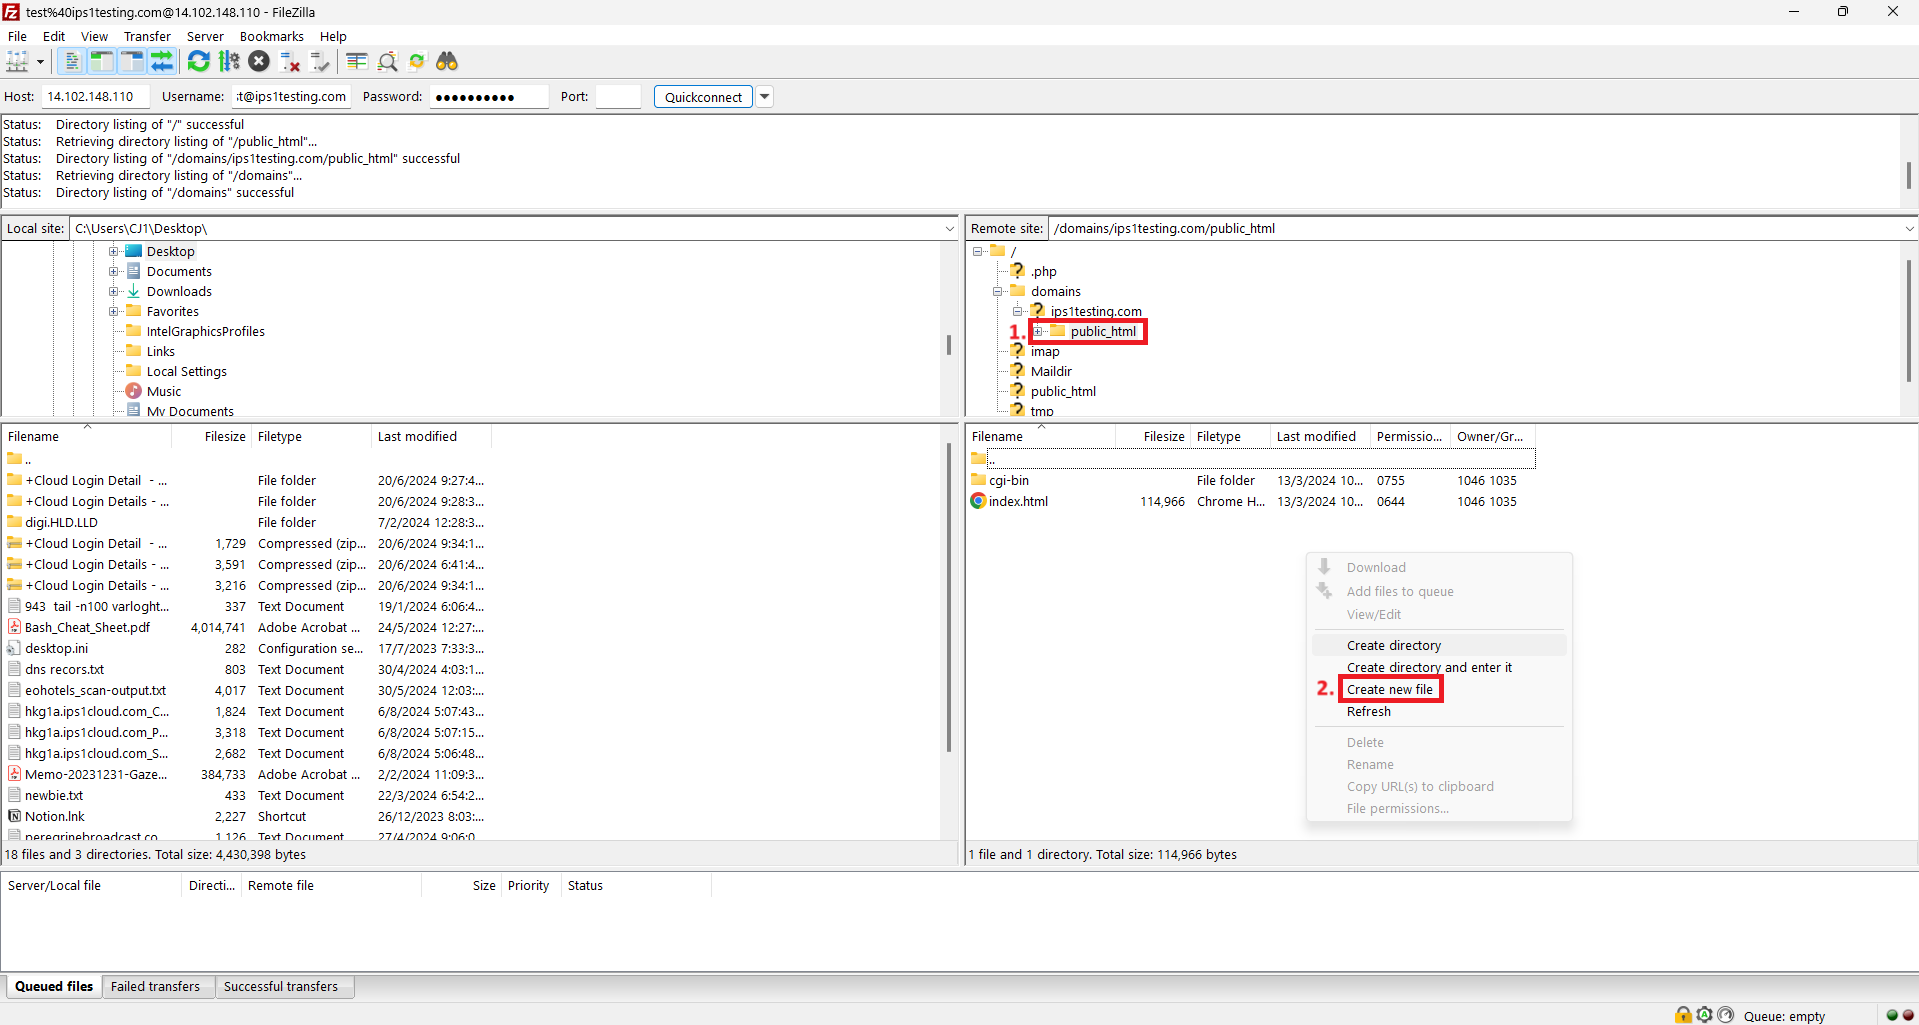Click the Quickconnect button
The width and height of the screenshot is (1919, 1025).
pos(703,97)
